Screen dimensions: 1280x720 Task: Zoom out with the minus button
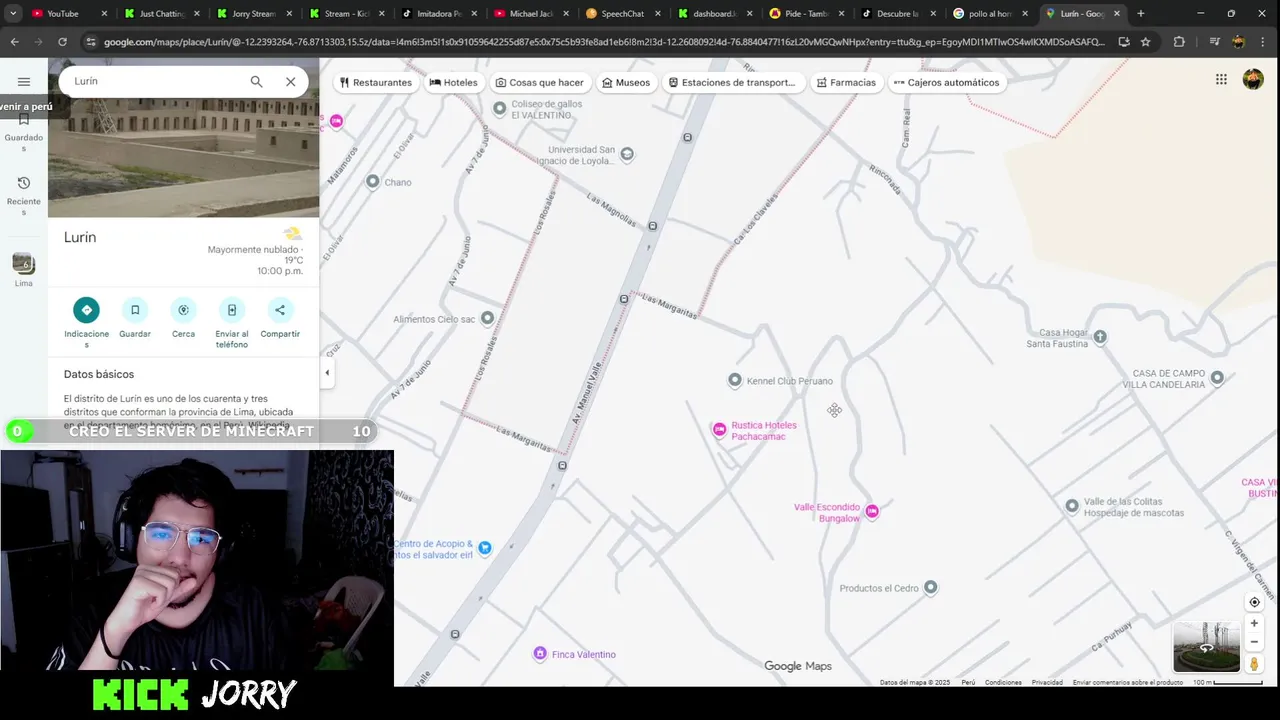point(1254,642)
